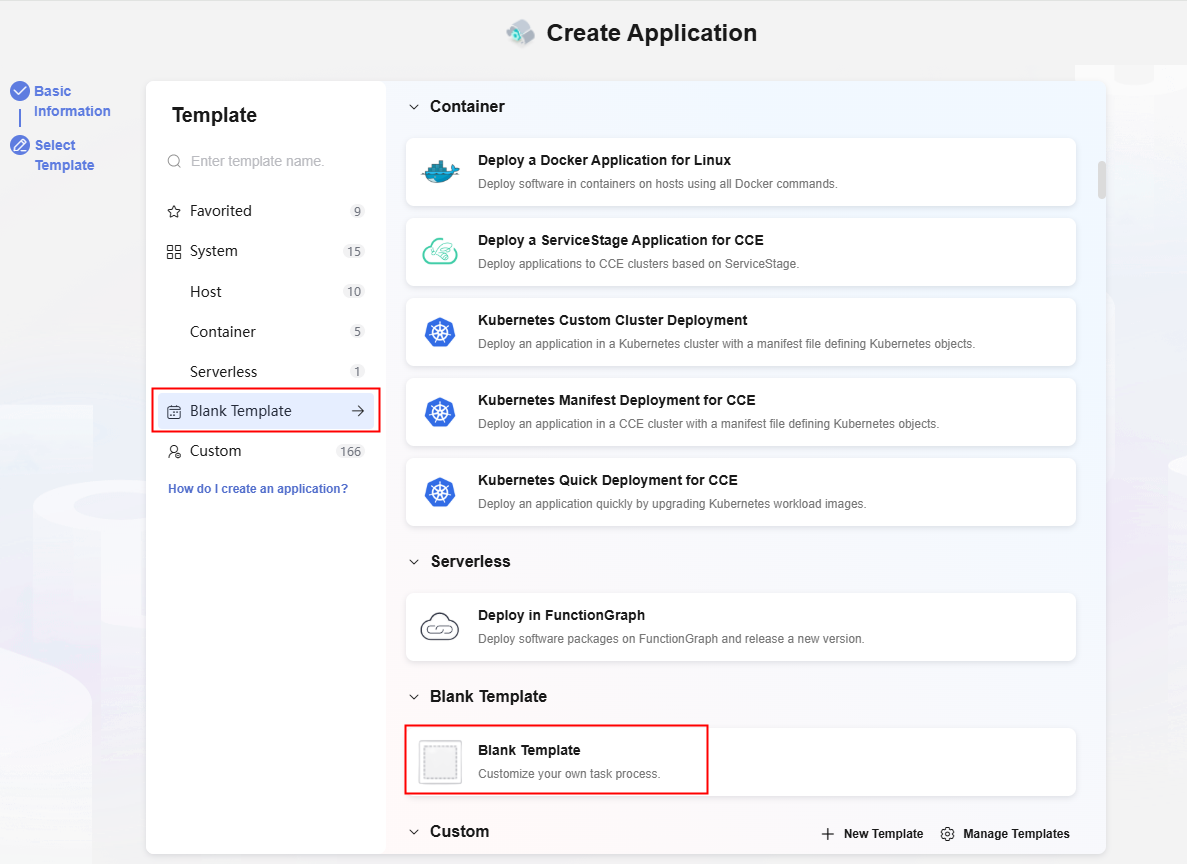1187x864 pixels.
Task: Click the Kubernetes Quick Deployment icon
Action: coord(440,492)
